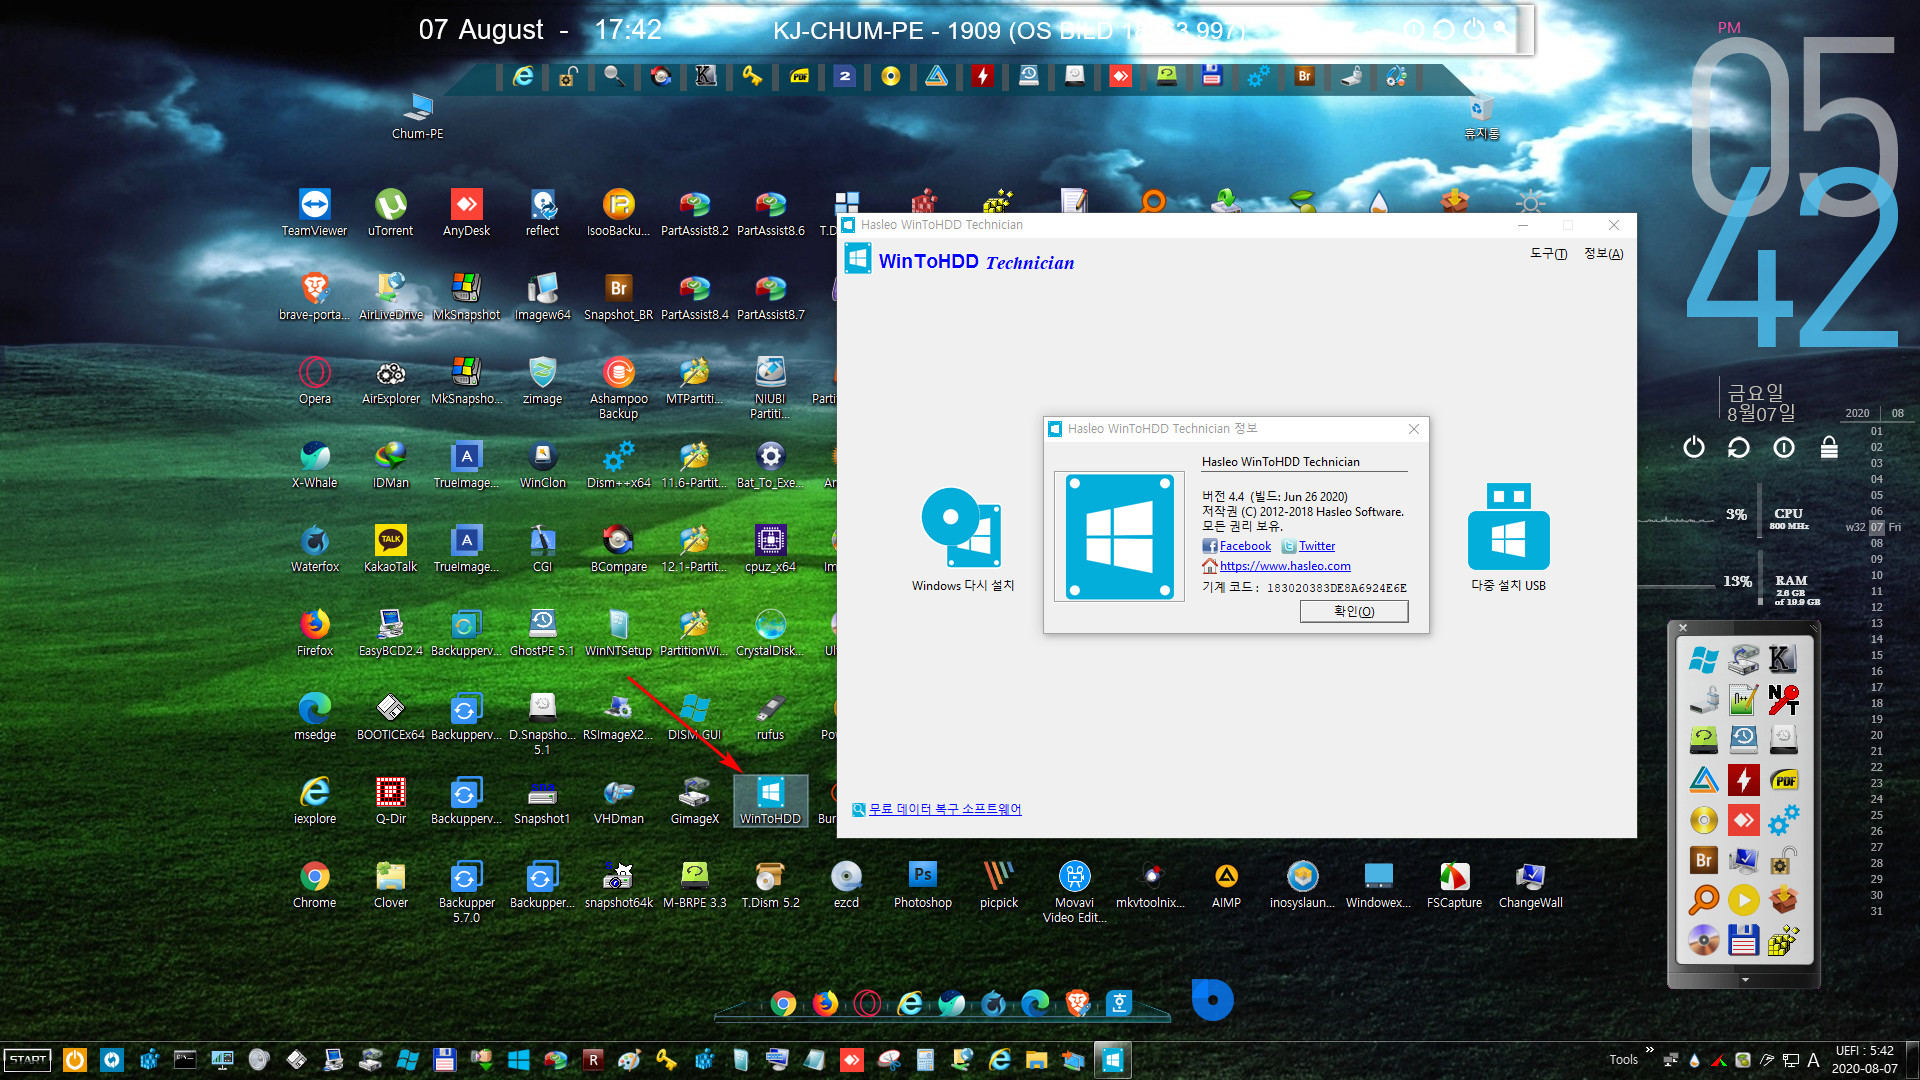Open the https://www.hasleo.com link
The image size is (1920, 1080).
1285,566
